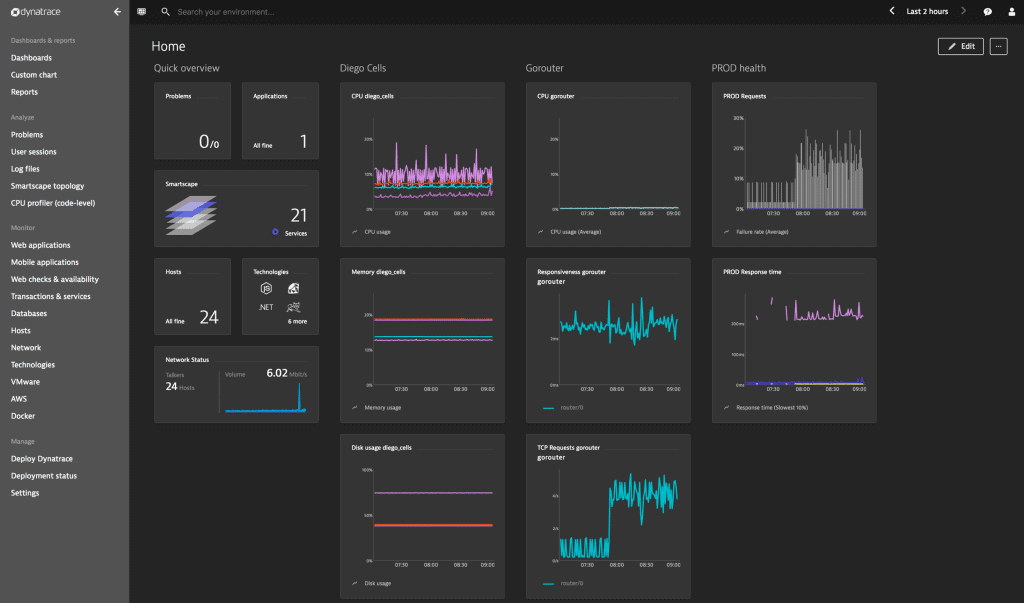Open Deploy Dynatrace
This screenshot has height=603, width=1024.
coord(42,459)
